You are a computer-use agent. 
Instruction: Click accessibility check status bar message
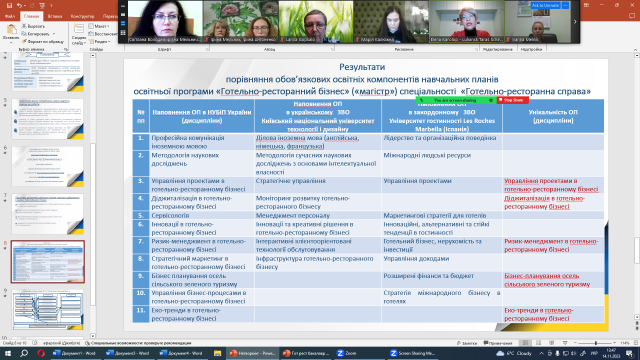(138, 343)
